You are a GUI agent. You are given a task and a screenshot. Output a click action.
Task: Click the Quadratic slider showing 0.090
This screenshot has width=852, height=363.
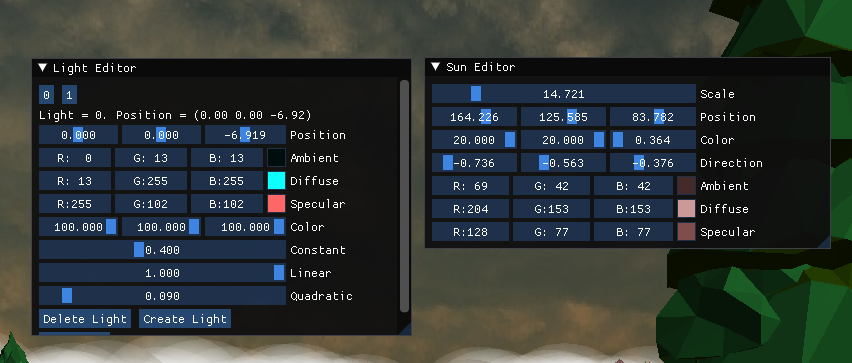coord(162,296)
